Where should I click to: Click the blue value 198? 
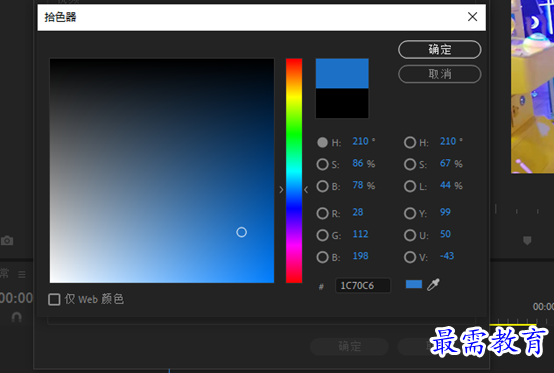click(360, 256)
